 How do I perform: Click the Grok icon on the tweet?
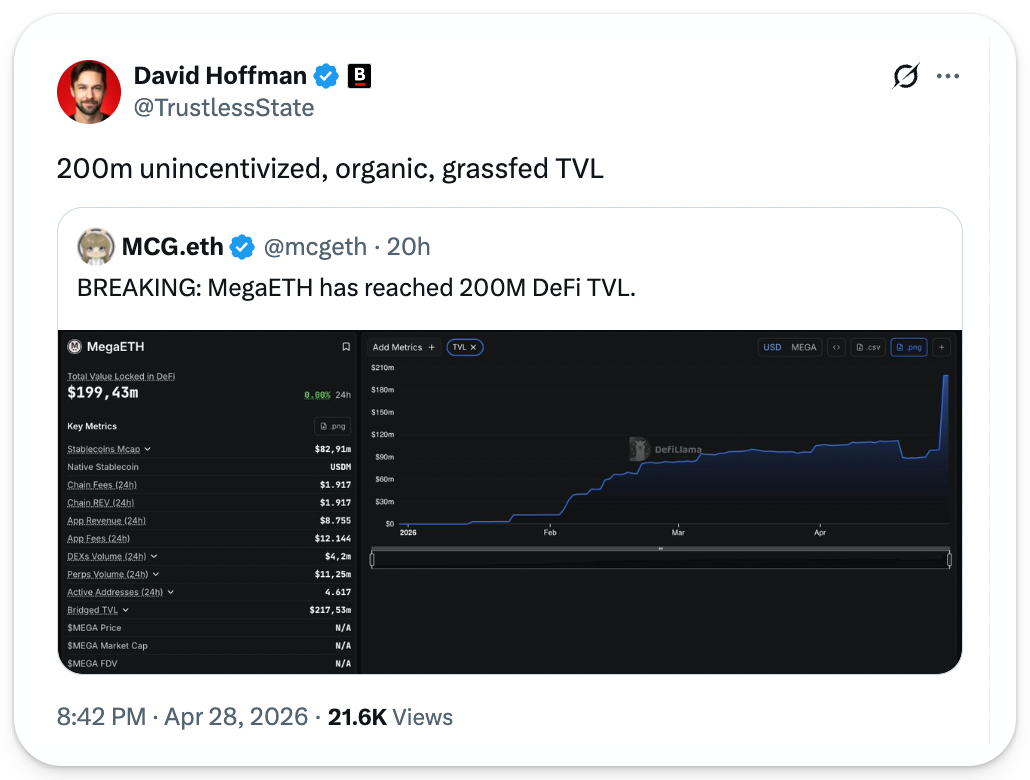pyautogui.click(x=906, y=76)
